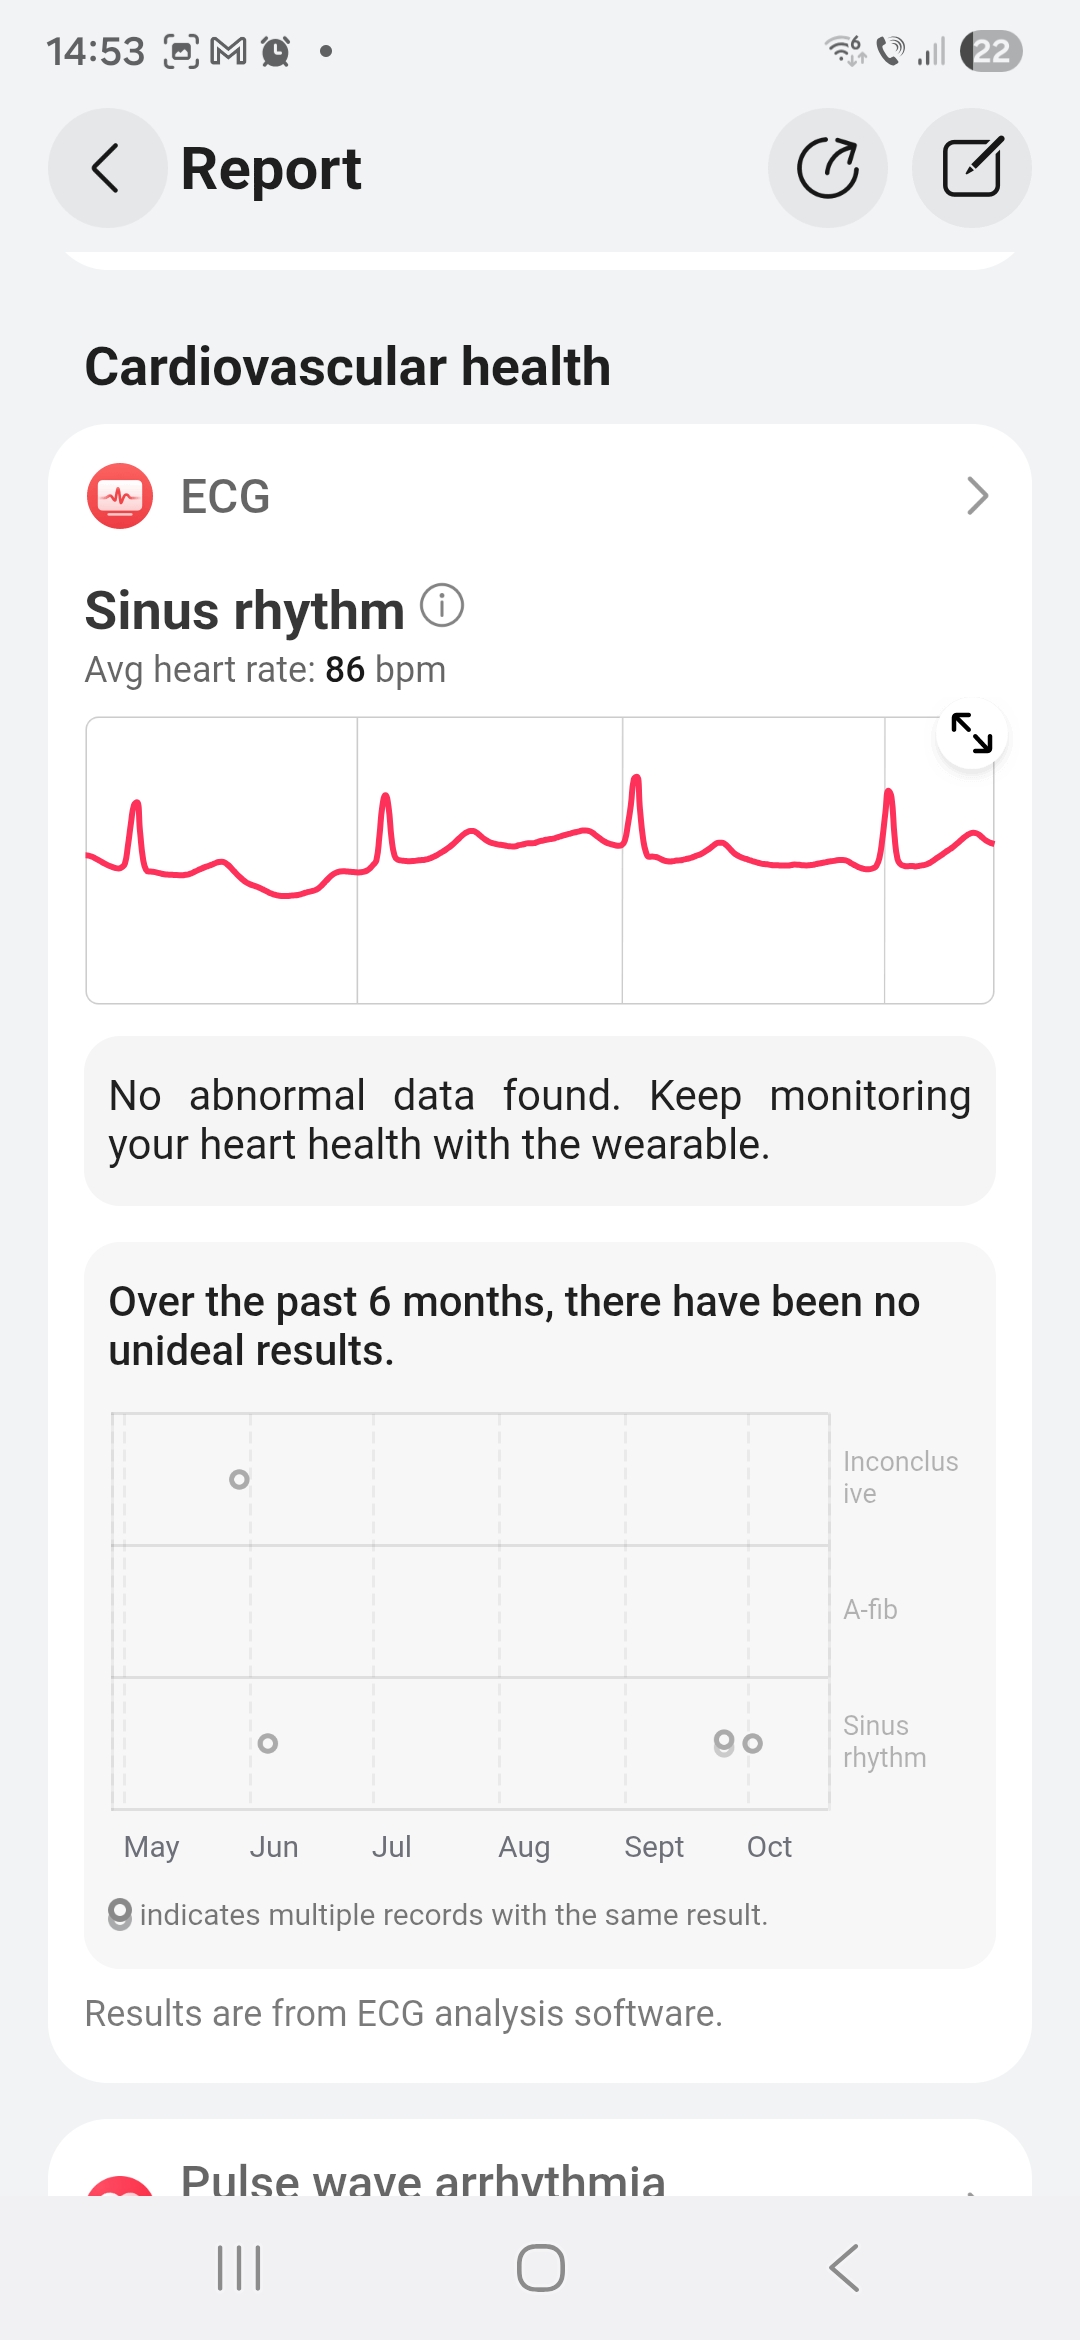The image size is (1080, 2340).
Task: Tap the red ECG heart monitor icon
Action: (x=120, y=496)
